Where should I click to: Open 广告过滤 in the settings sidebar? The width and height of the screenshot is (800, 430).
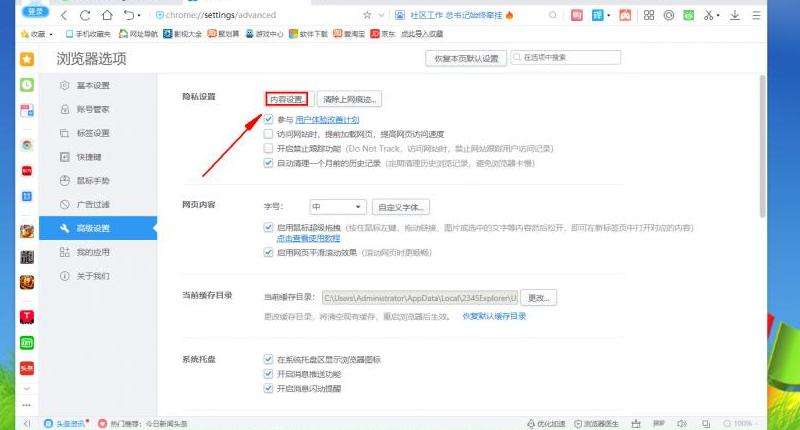coord(93,204)
